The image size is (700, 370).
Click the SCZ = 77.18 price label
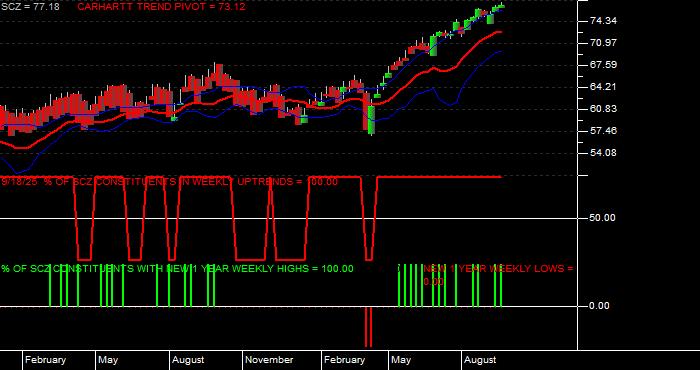30,7
